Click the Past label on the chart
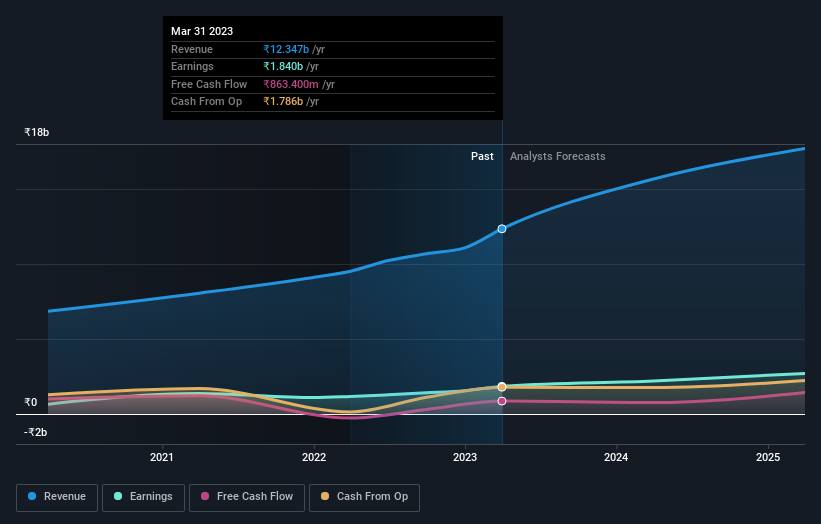The height and width of the screenshot is (524, 821). tap(482, 156)
